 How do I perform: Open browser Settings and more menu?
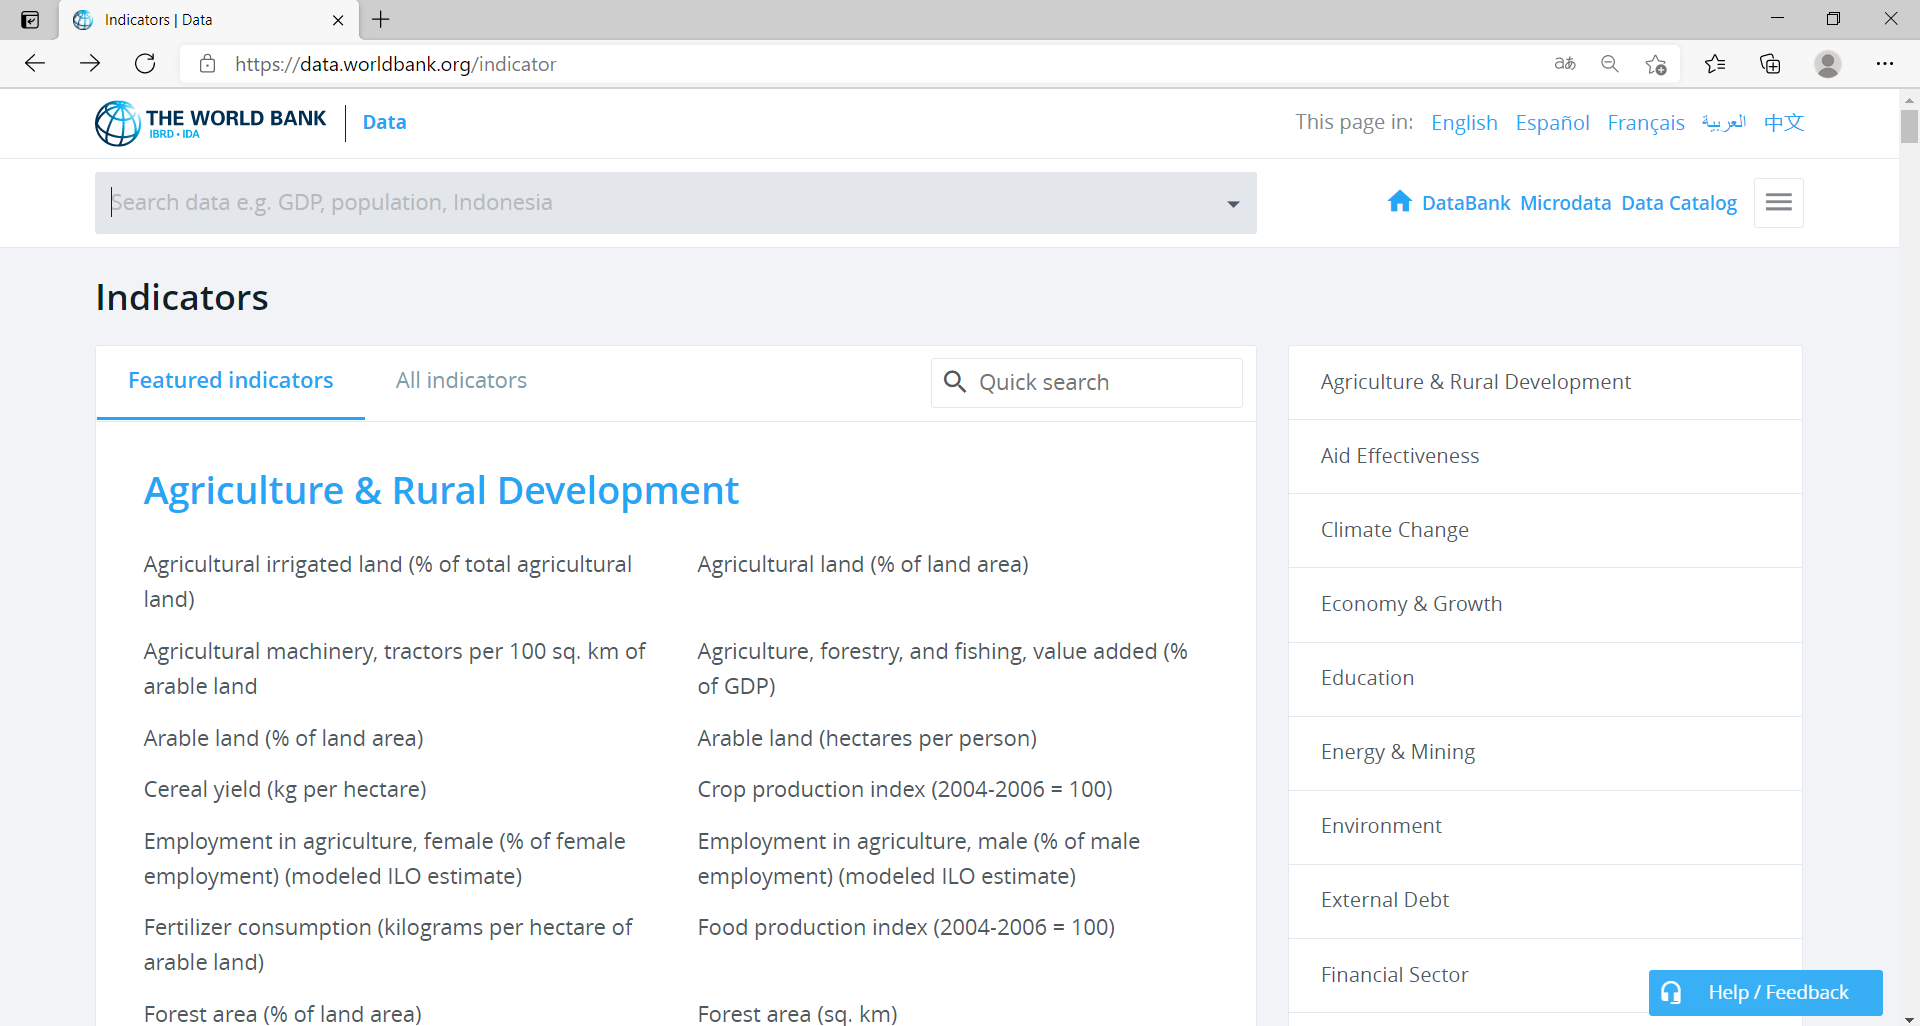point(1884,64)
